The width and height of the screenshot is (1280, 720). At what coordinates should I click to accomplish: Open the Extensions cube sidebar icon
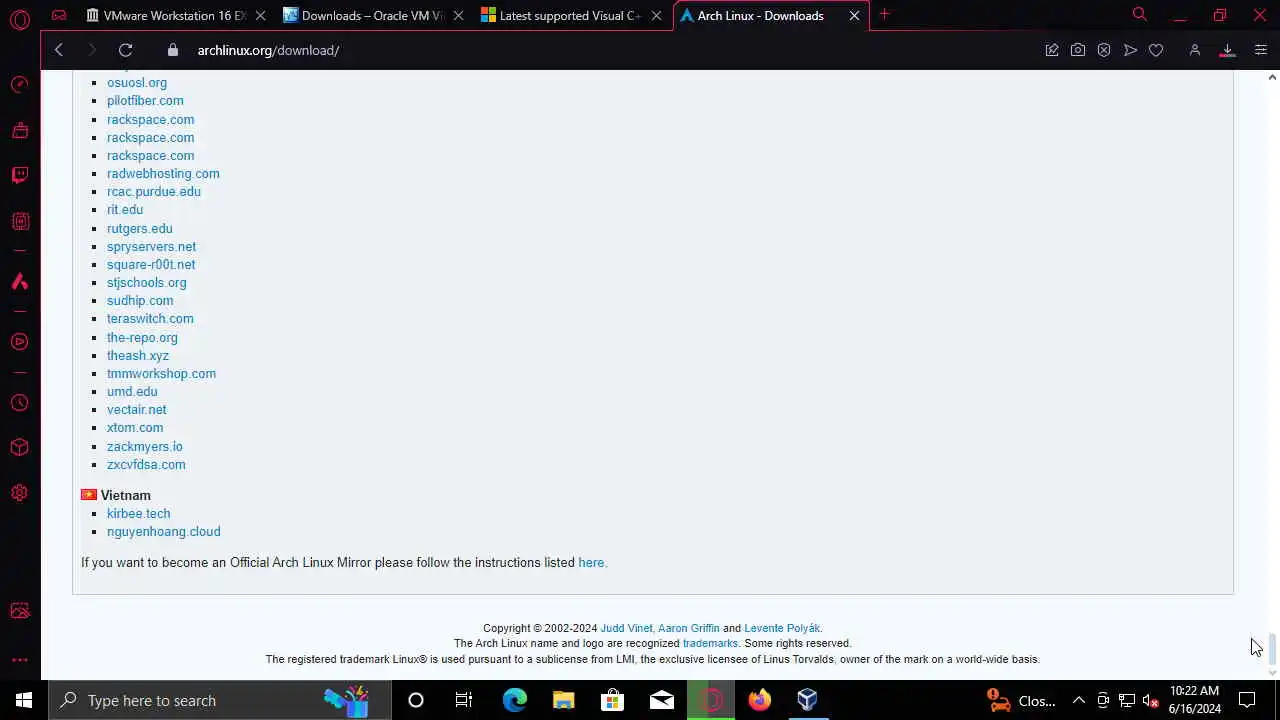[19, 448]
